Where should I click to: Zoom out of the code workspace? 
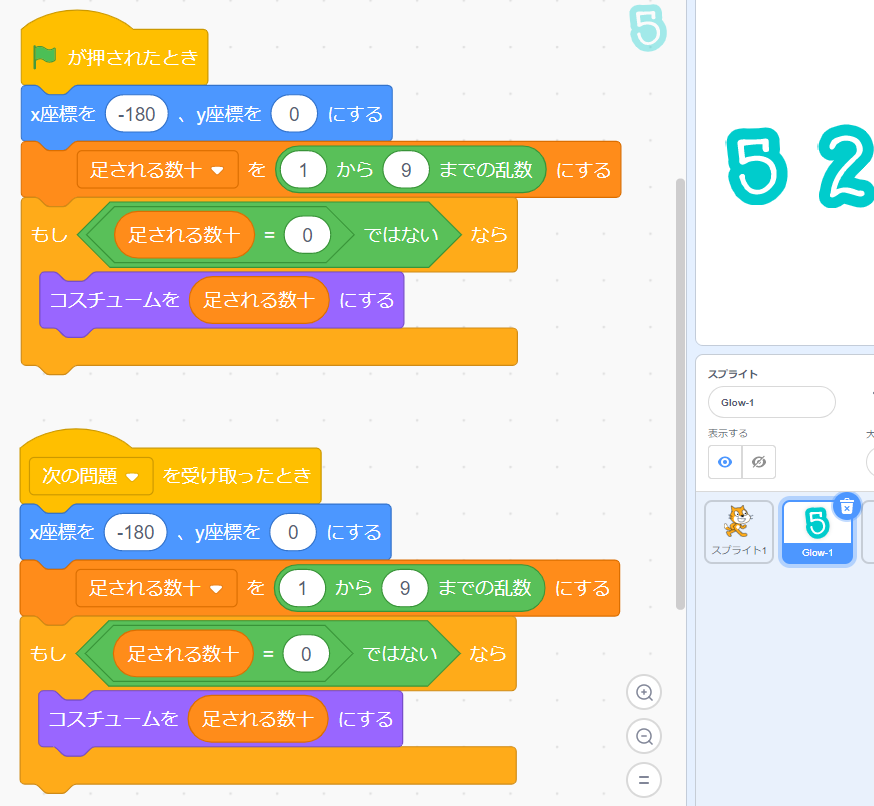(x=644, y=736)
